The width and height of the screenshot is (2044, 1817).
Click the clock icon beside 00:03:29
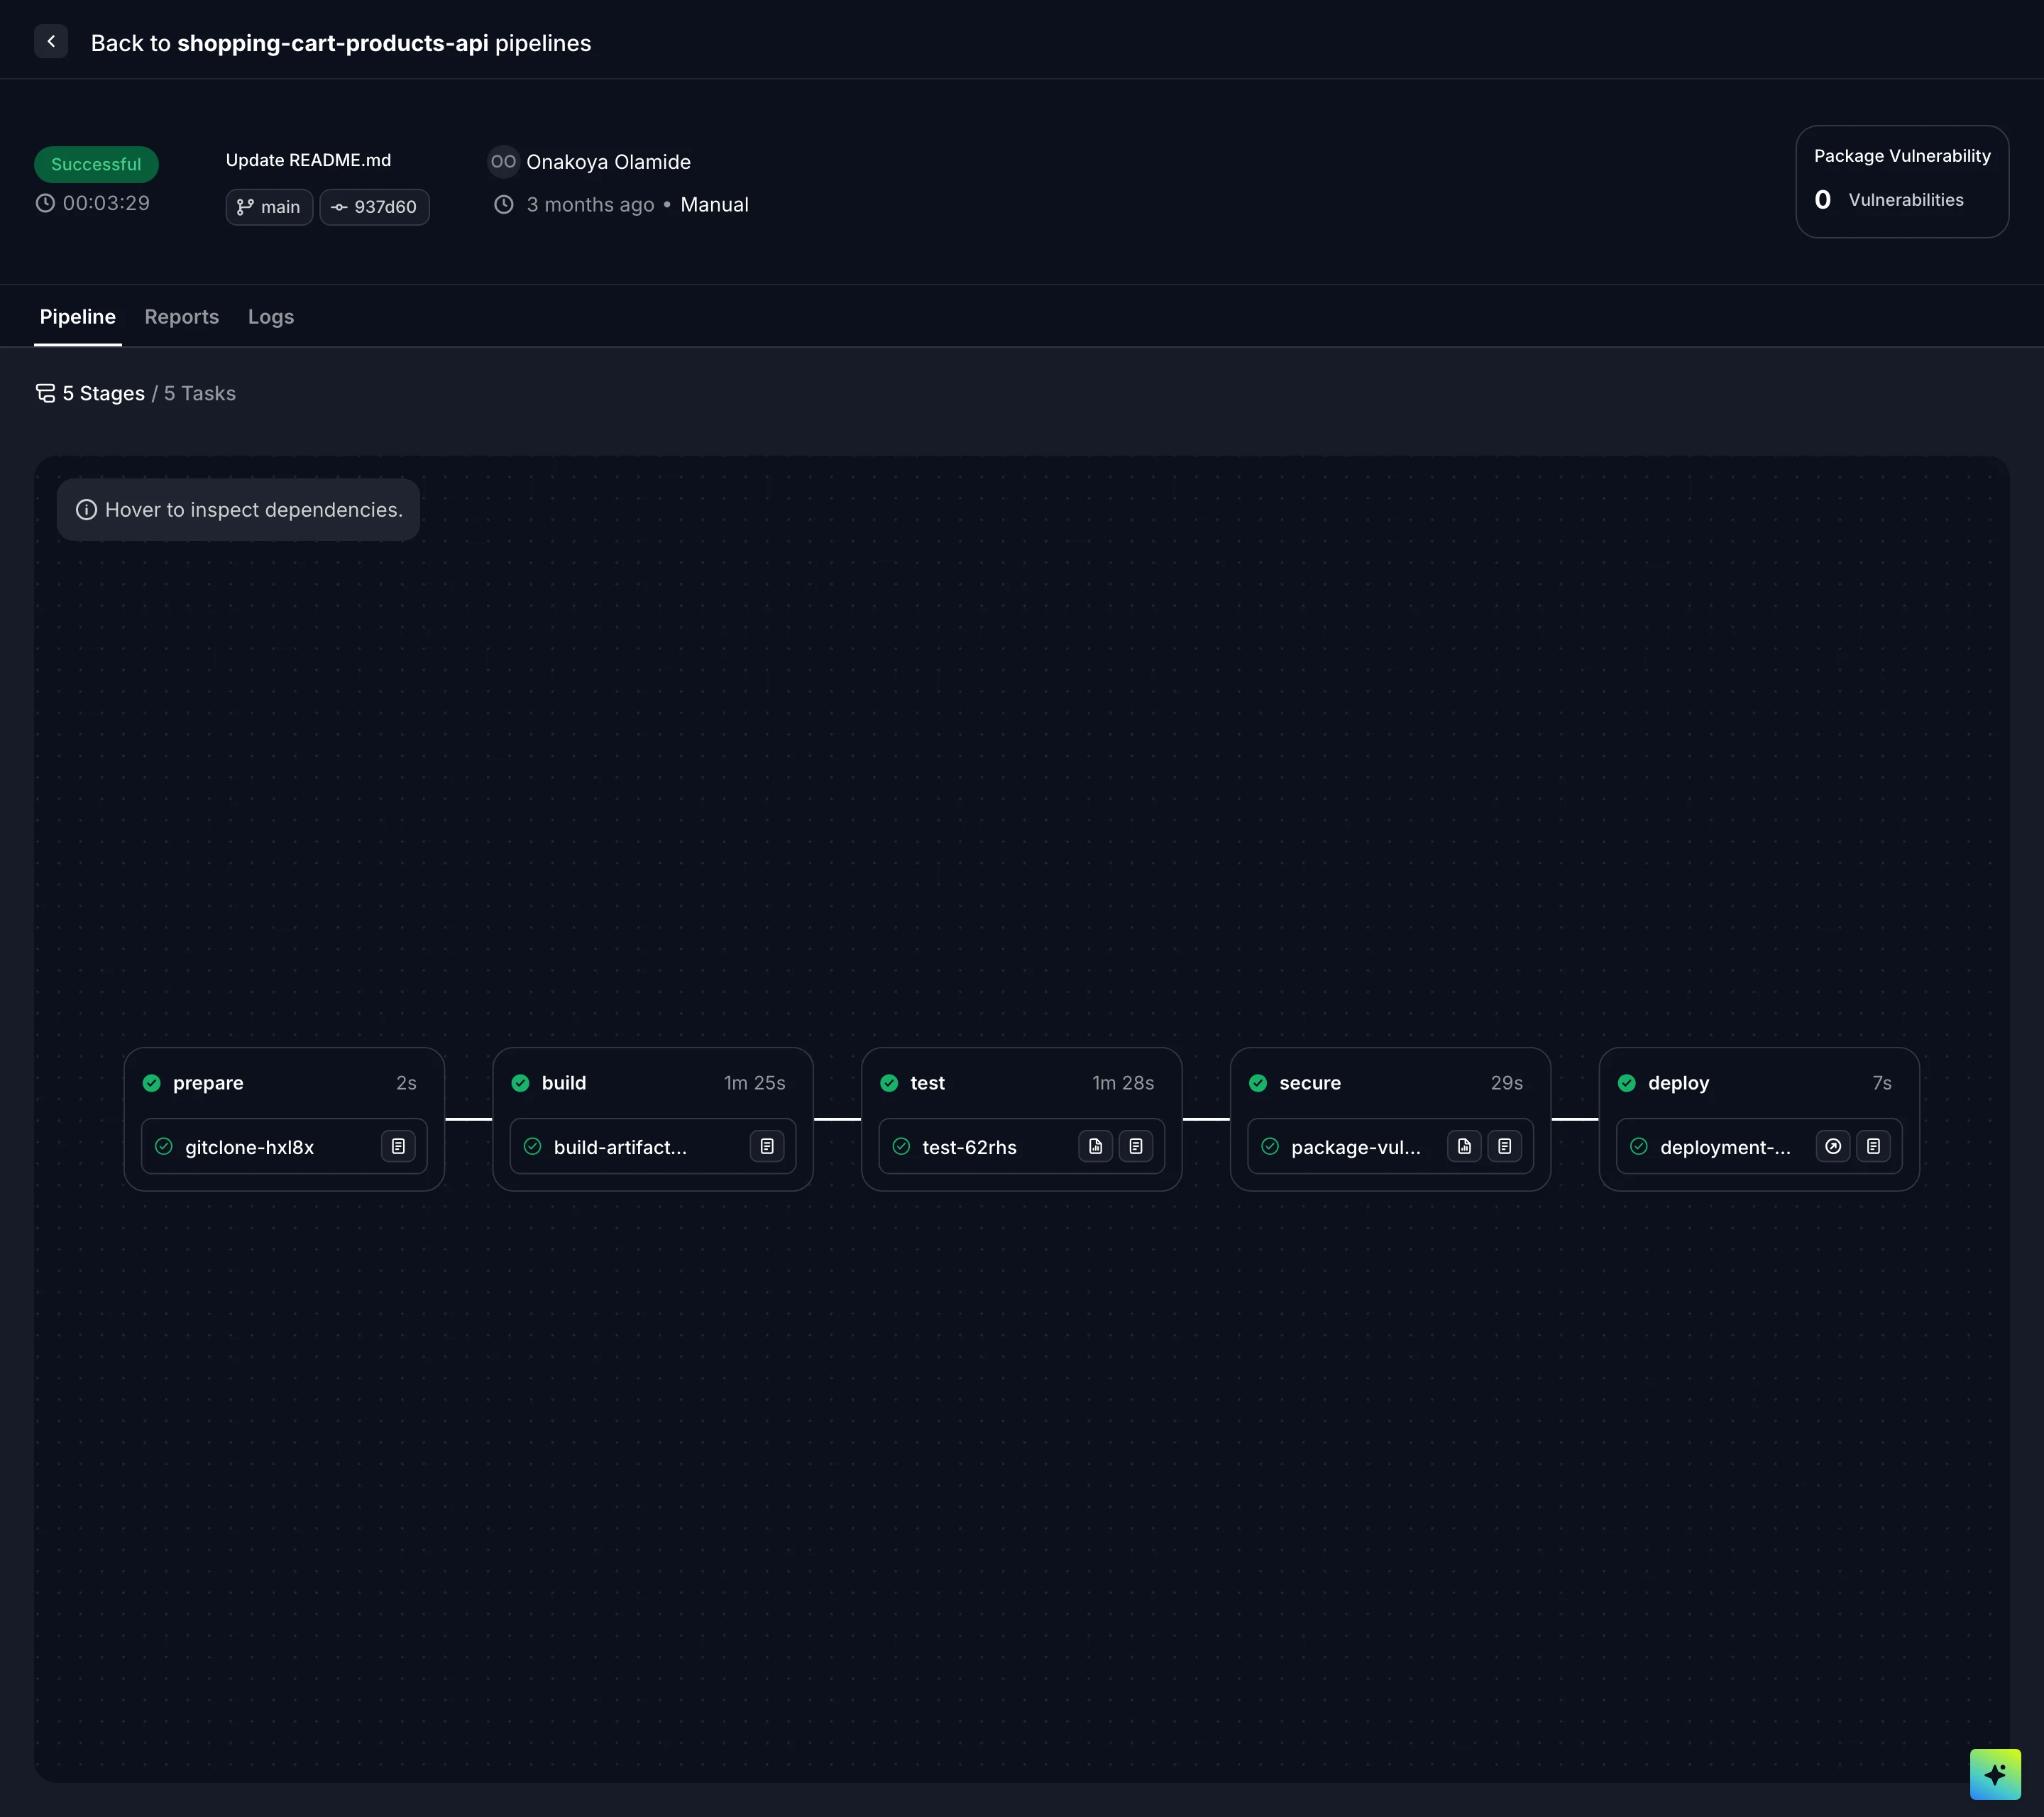(x=45, y=203)
